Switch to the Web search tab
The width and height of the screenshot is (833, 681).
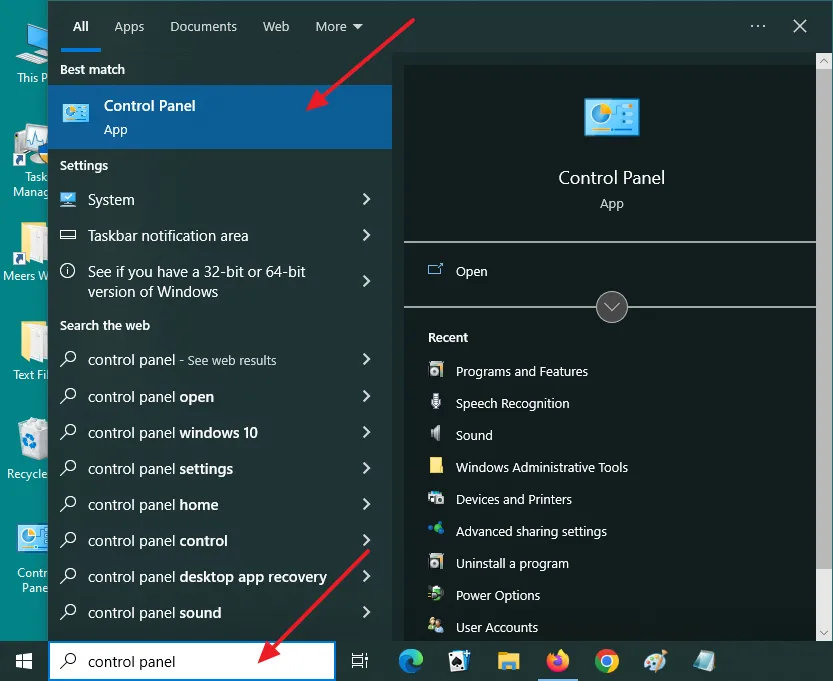276,27
